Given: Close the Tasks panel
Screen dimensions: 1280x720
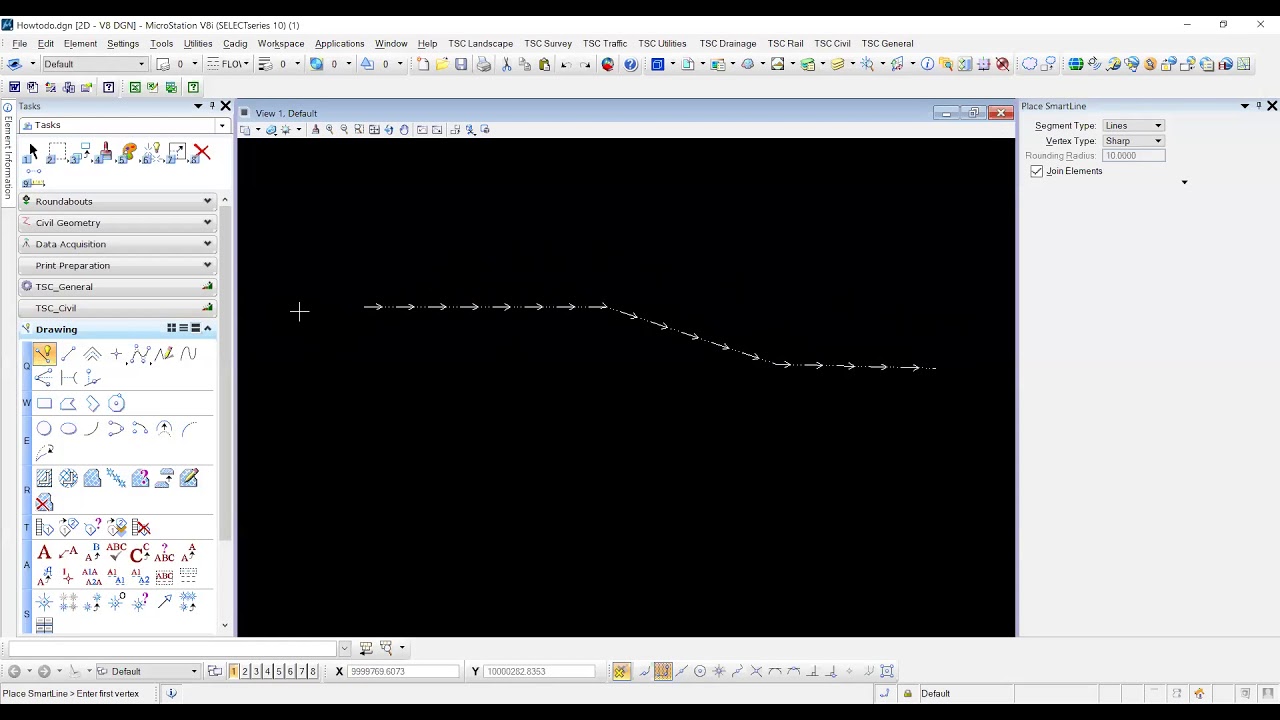Looking at the screenshot, I should point(225,106).
